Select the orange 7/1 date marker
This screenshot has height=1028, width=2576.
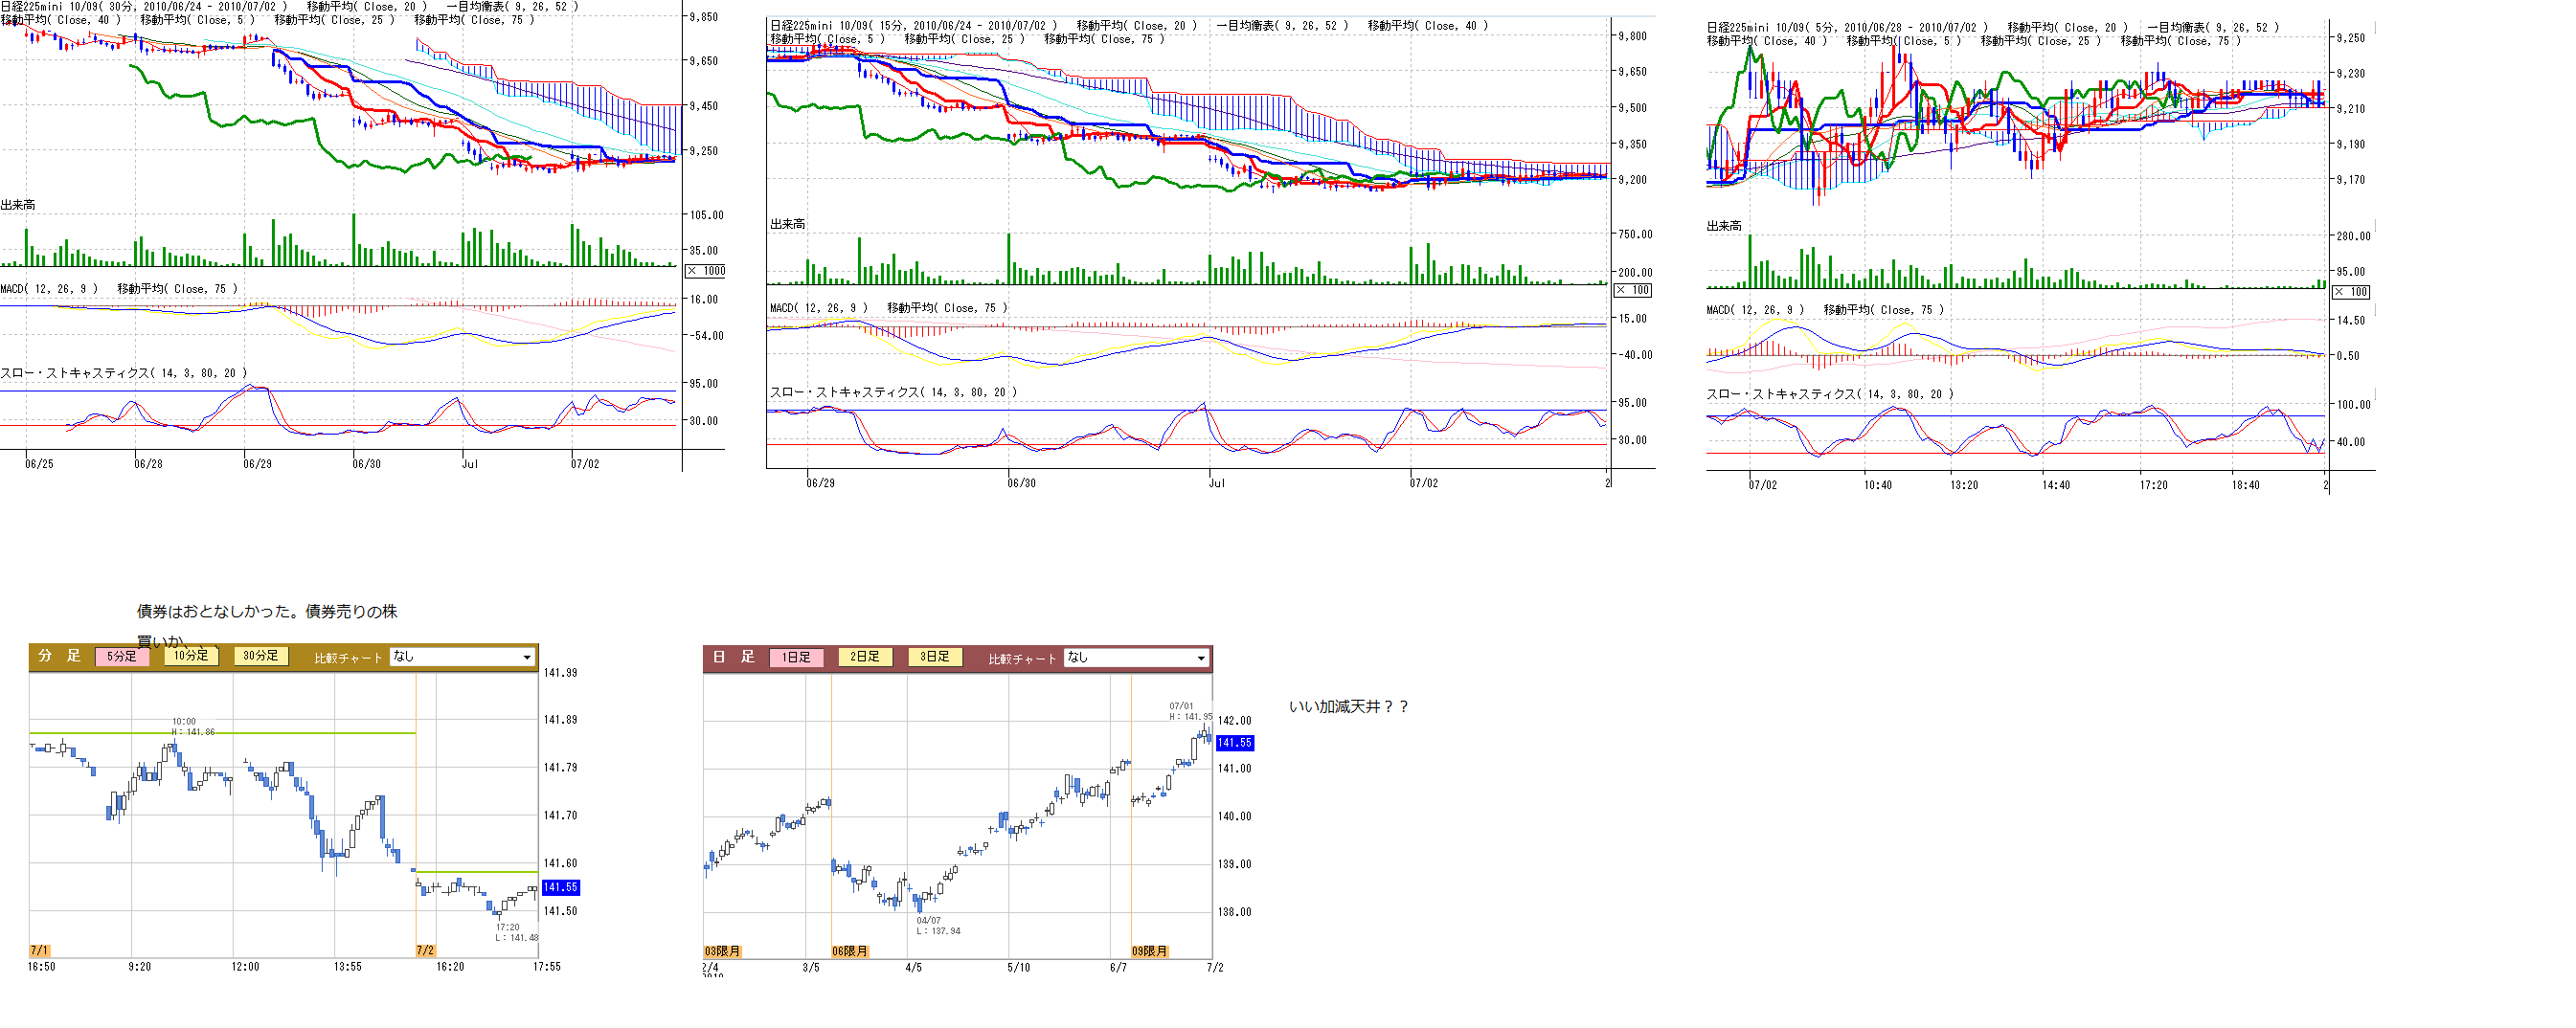[x=39, y=950]
